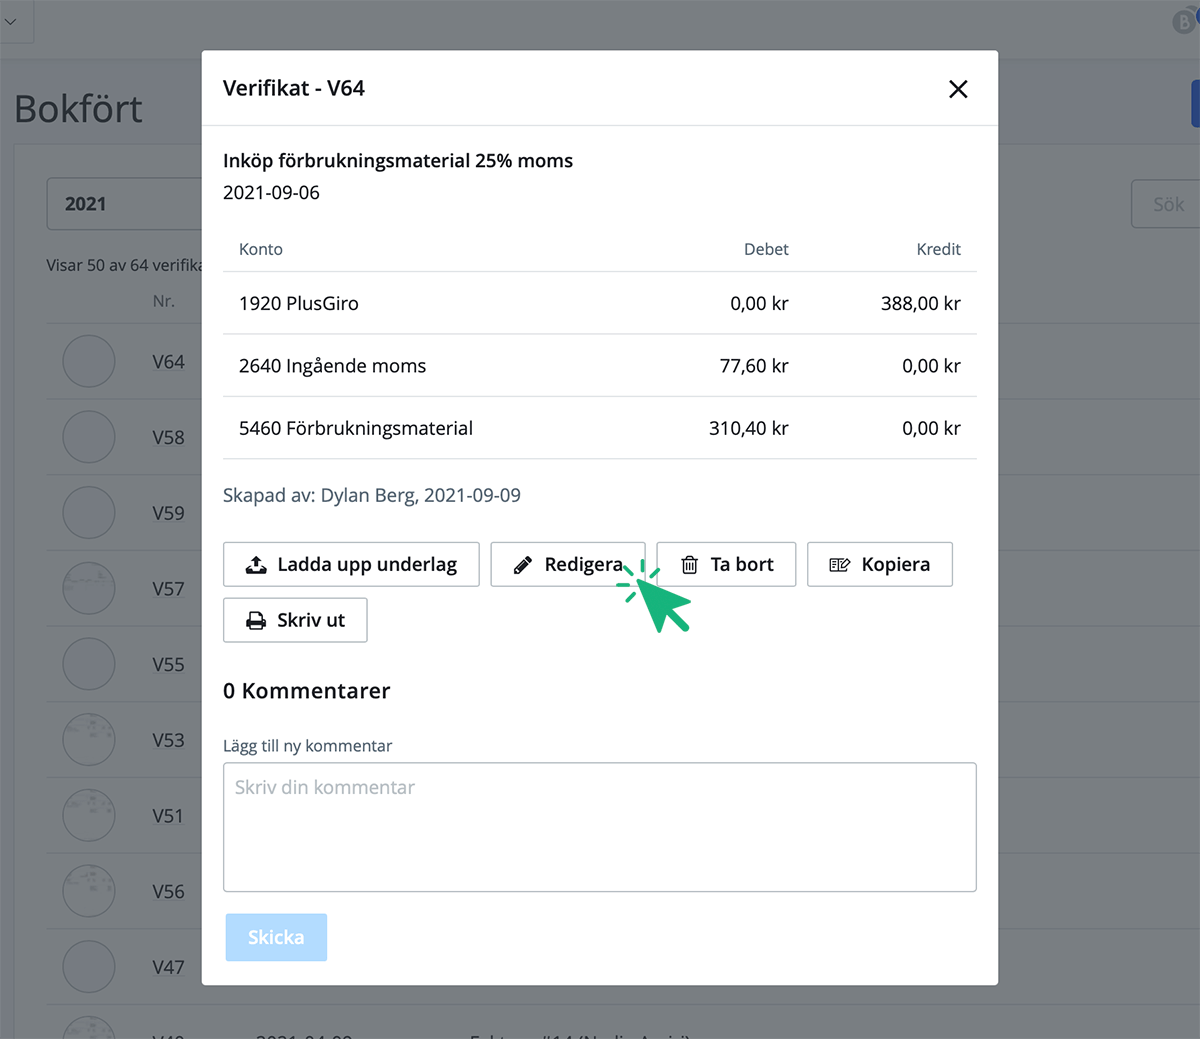
Task: Click the trash icon on Ta bort
Action: [x=689, y=565]
